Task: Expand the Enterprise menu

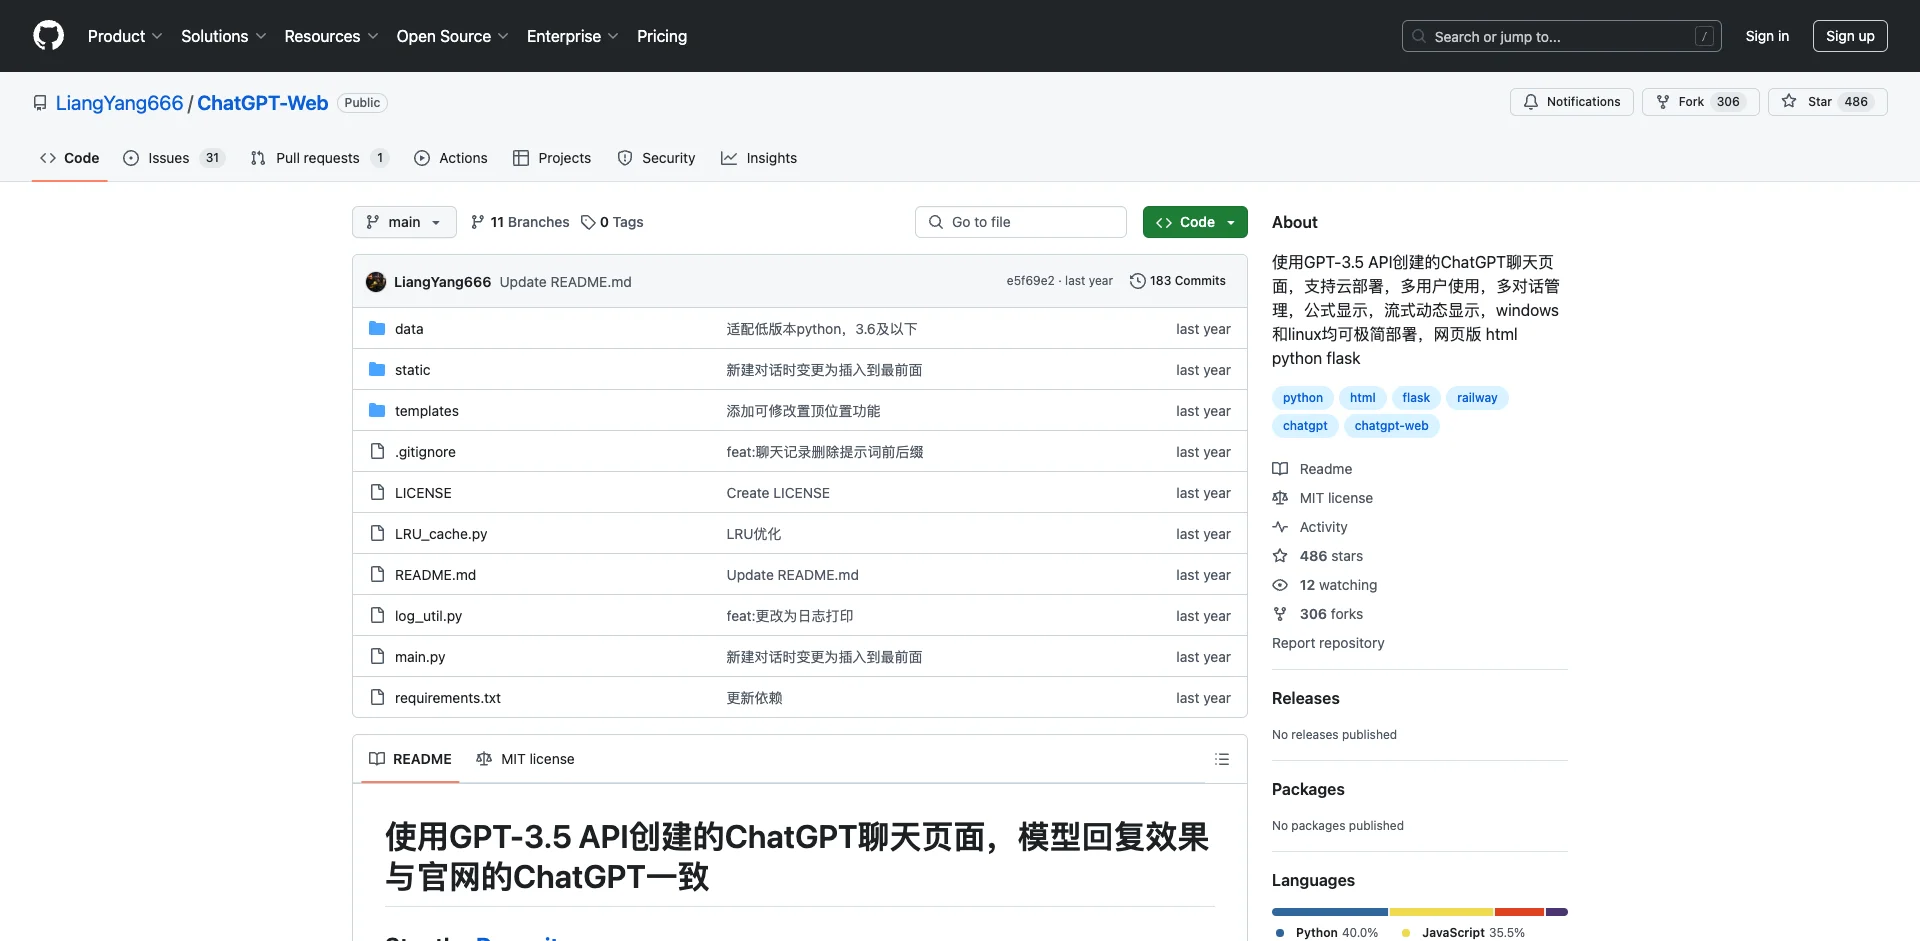Action: point(573,36)
